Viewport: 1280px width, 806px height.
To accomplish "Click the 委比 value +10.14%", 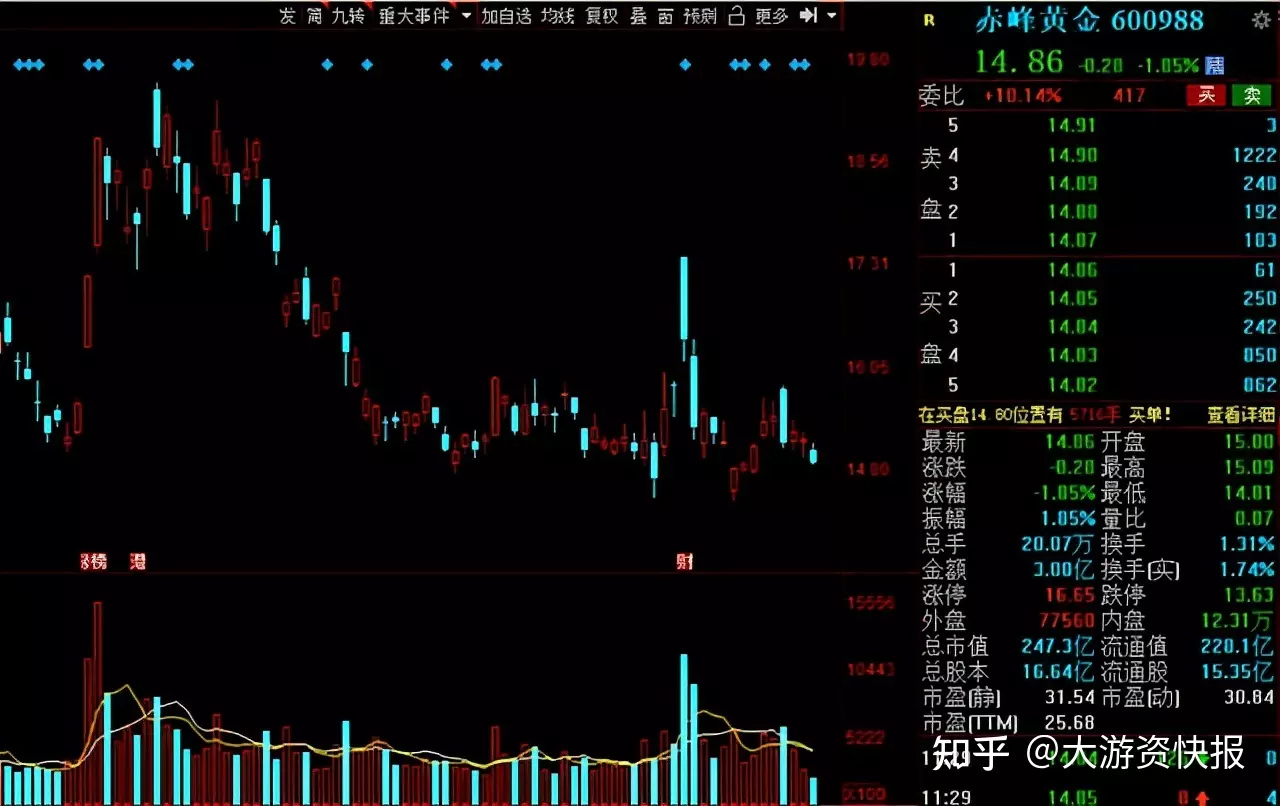I will click(1023, 96).
